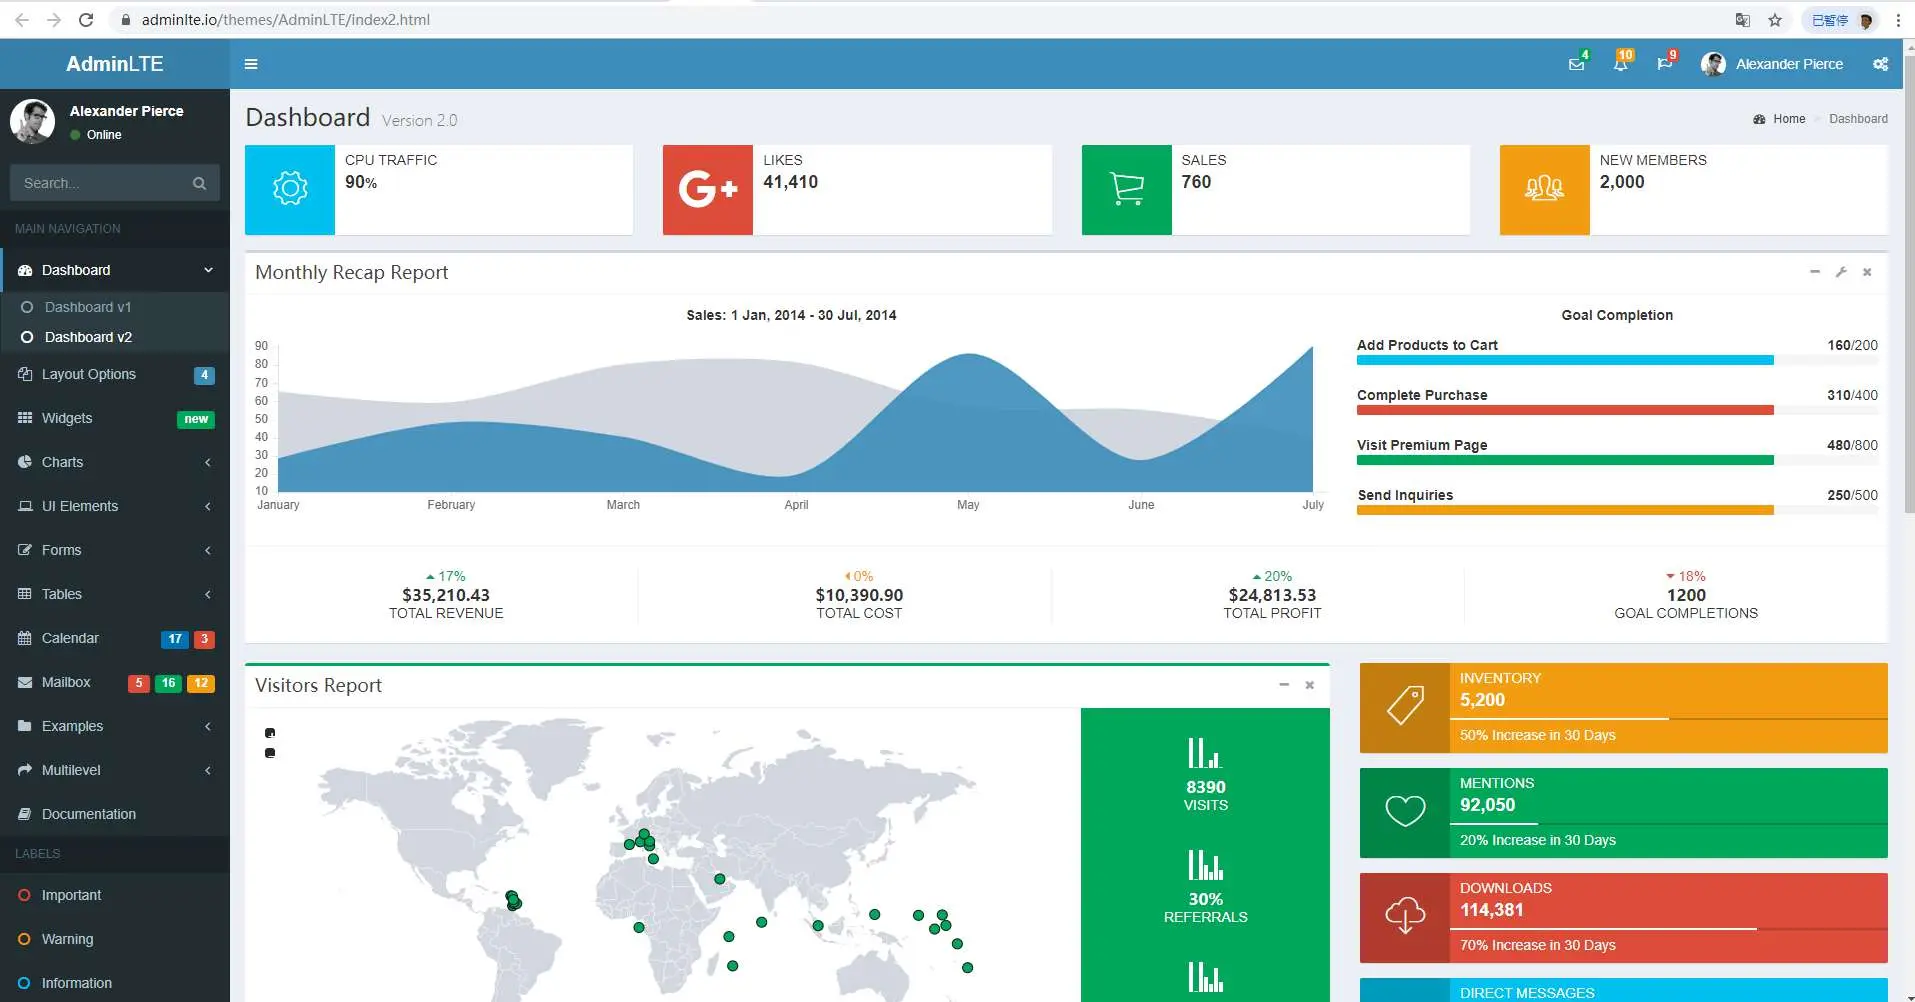
Task: Close the Visitors Report box
Action: (x=1310, y=685)
